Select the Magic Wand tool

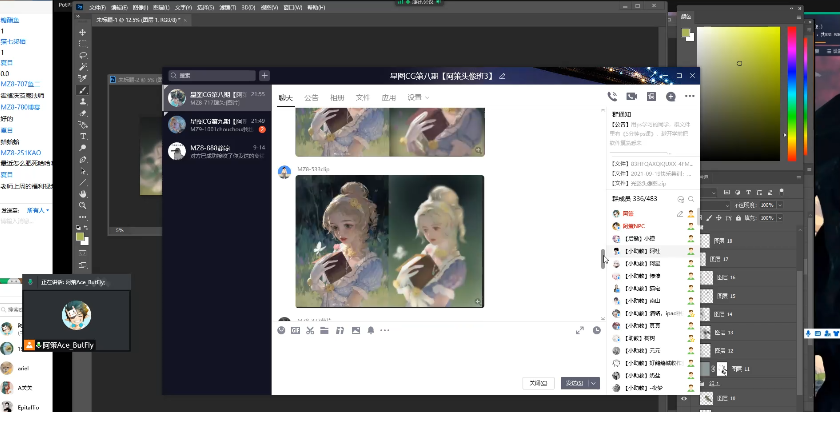(x=82, y=67)
